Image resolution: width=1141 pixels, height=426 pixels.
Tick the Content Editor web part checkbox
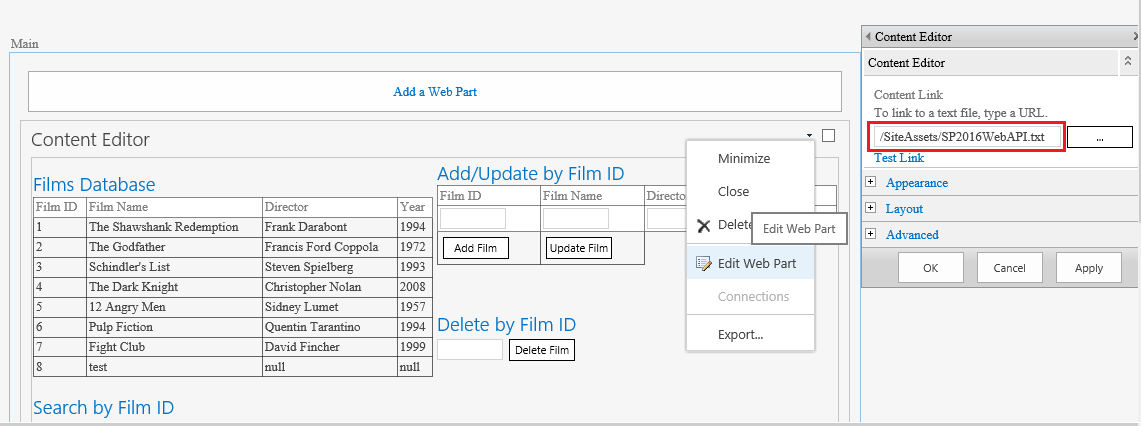click(x=828, y=136)
